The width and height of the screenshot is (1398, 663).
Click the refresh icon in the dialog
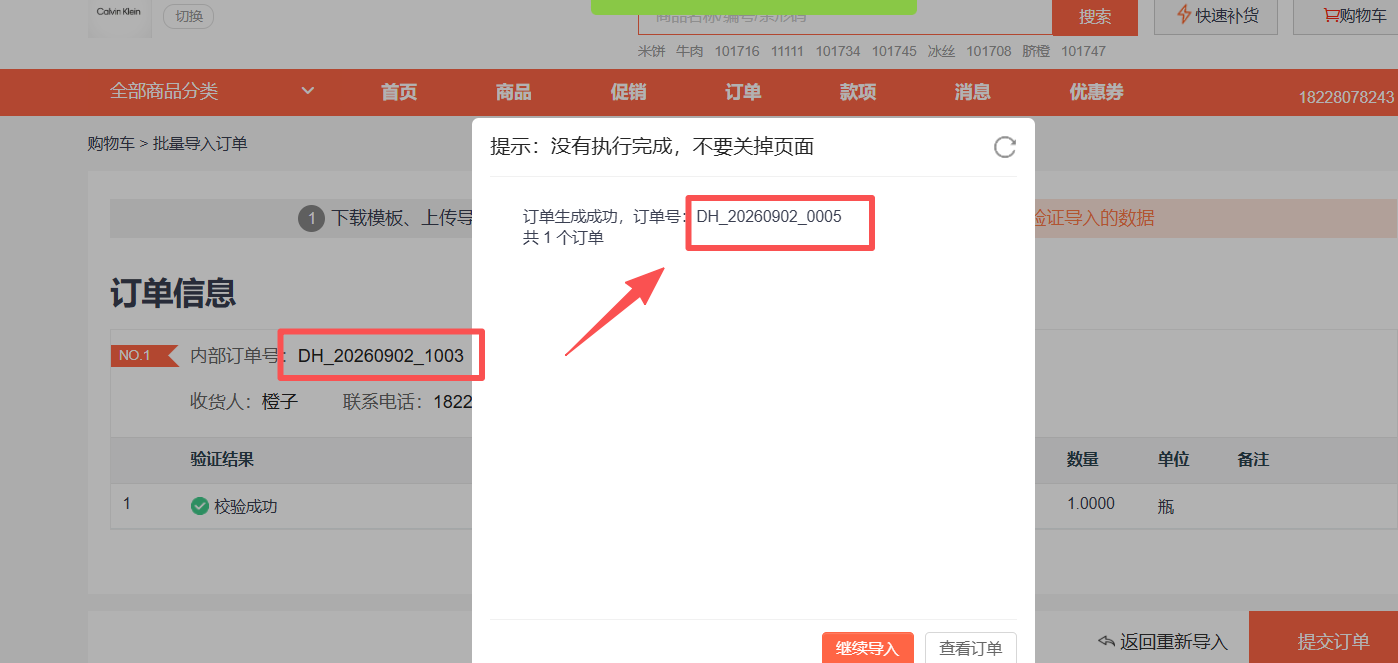pos(1004,147)
